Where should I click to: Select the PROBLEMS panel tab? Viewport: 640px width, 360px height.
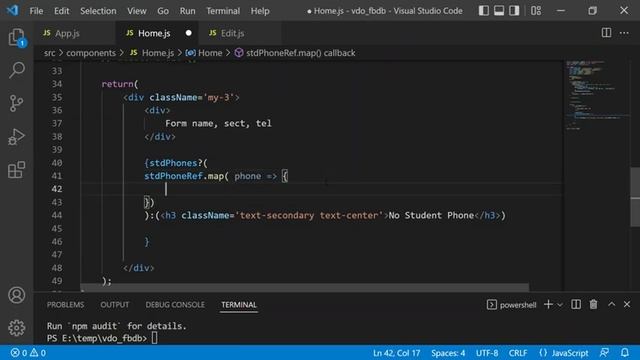(x=65, y=304)
